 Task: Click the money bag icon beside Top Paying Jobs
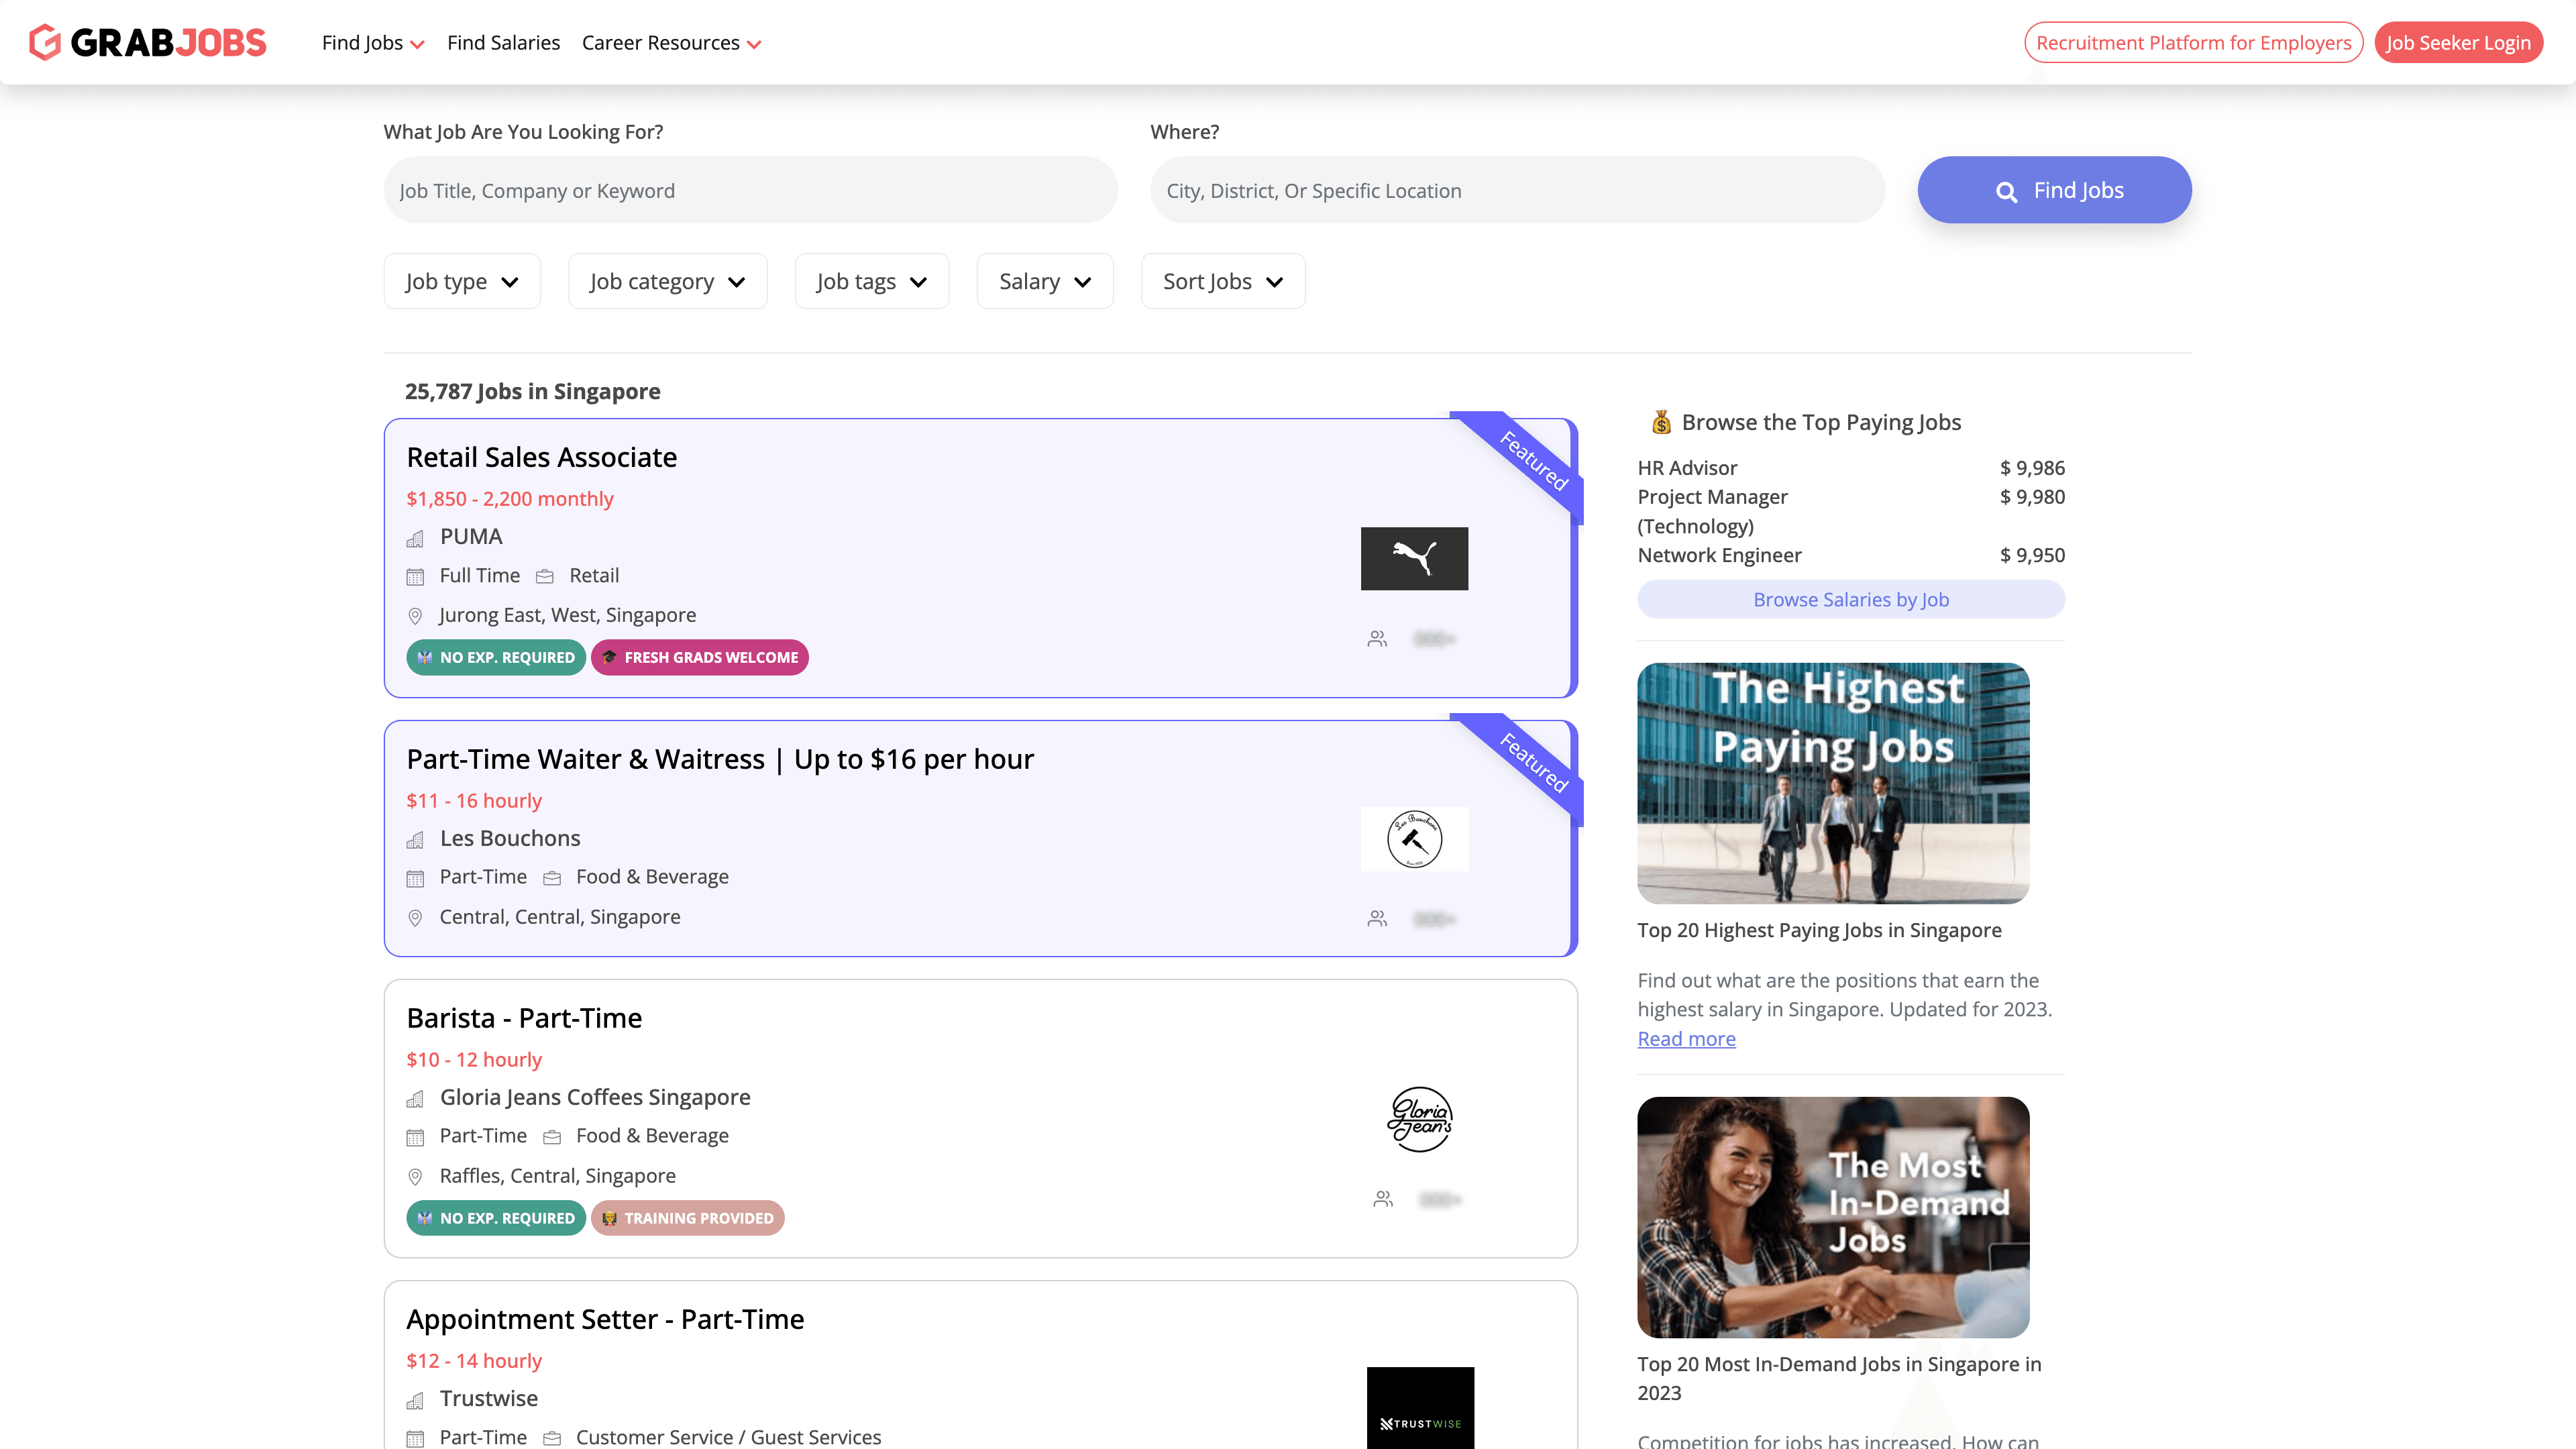pyautogui.click(x=1661, y=422)
